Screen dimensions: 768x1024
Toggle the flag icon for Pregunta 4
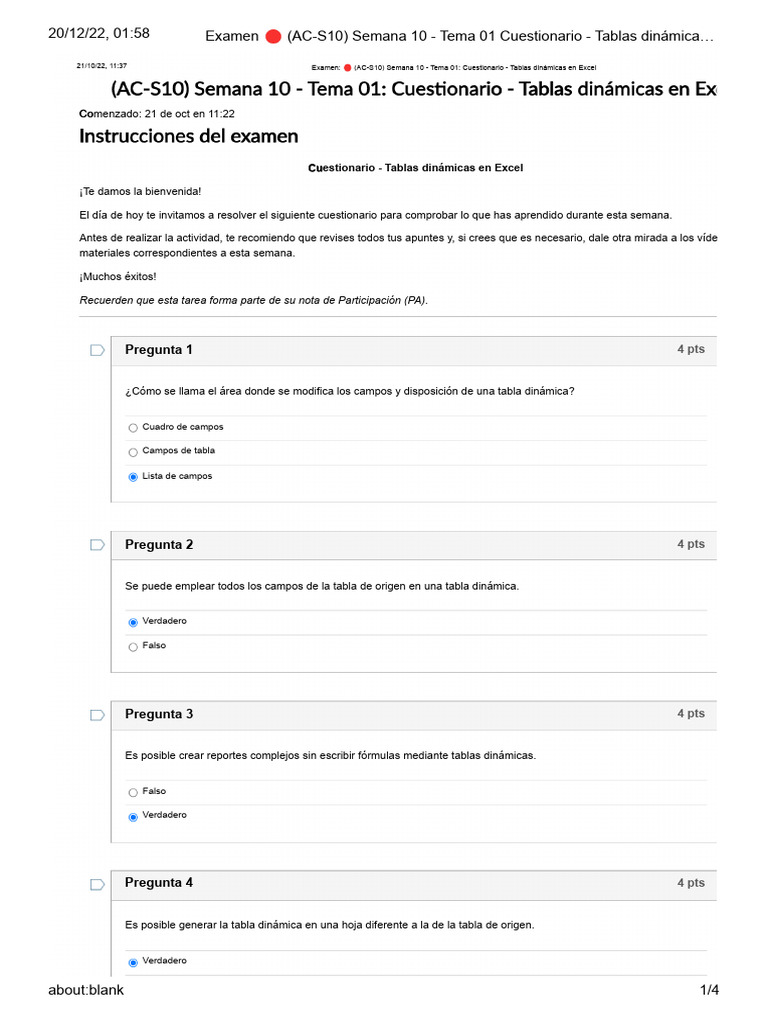[x=97, y=884]
